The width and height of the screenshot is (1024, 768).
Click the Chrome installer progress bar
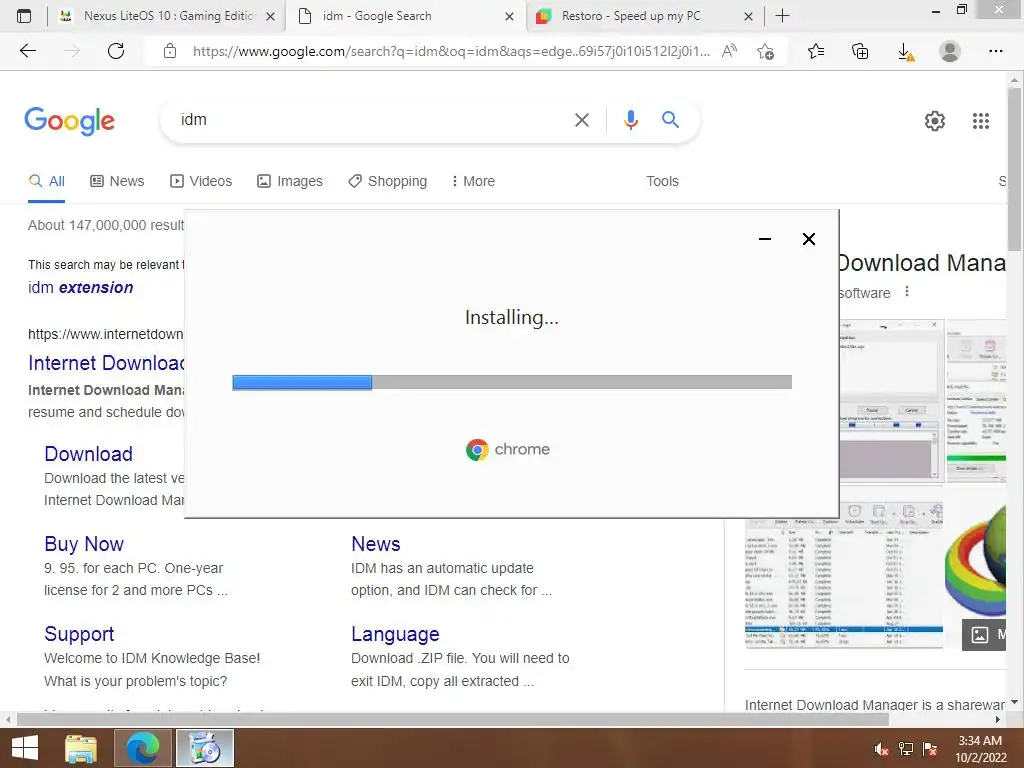point(512,382)
